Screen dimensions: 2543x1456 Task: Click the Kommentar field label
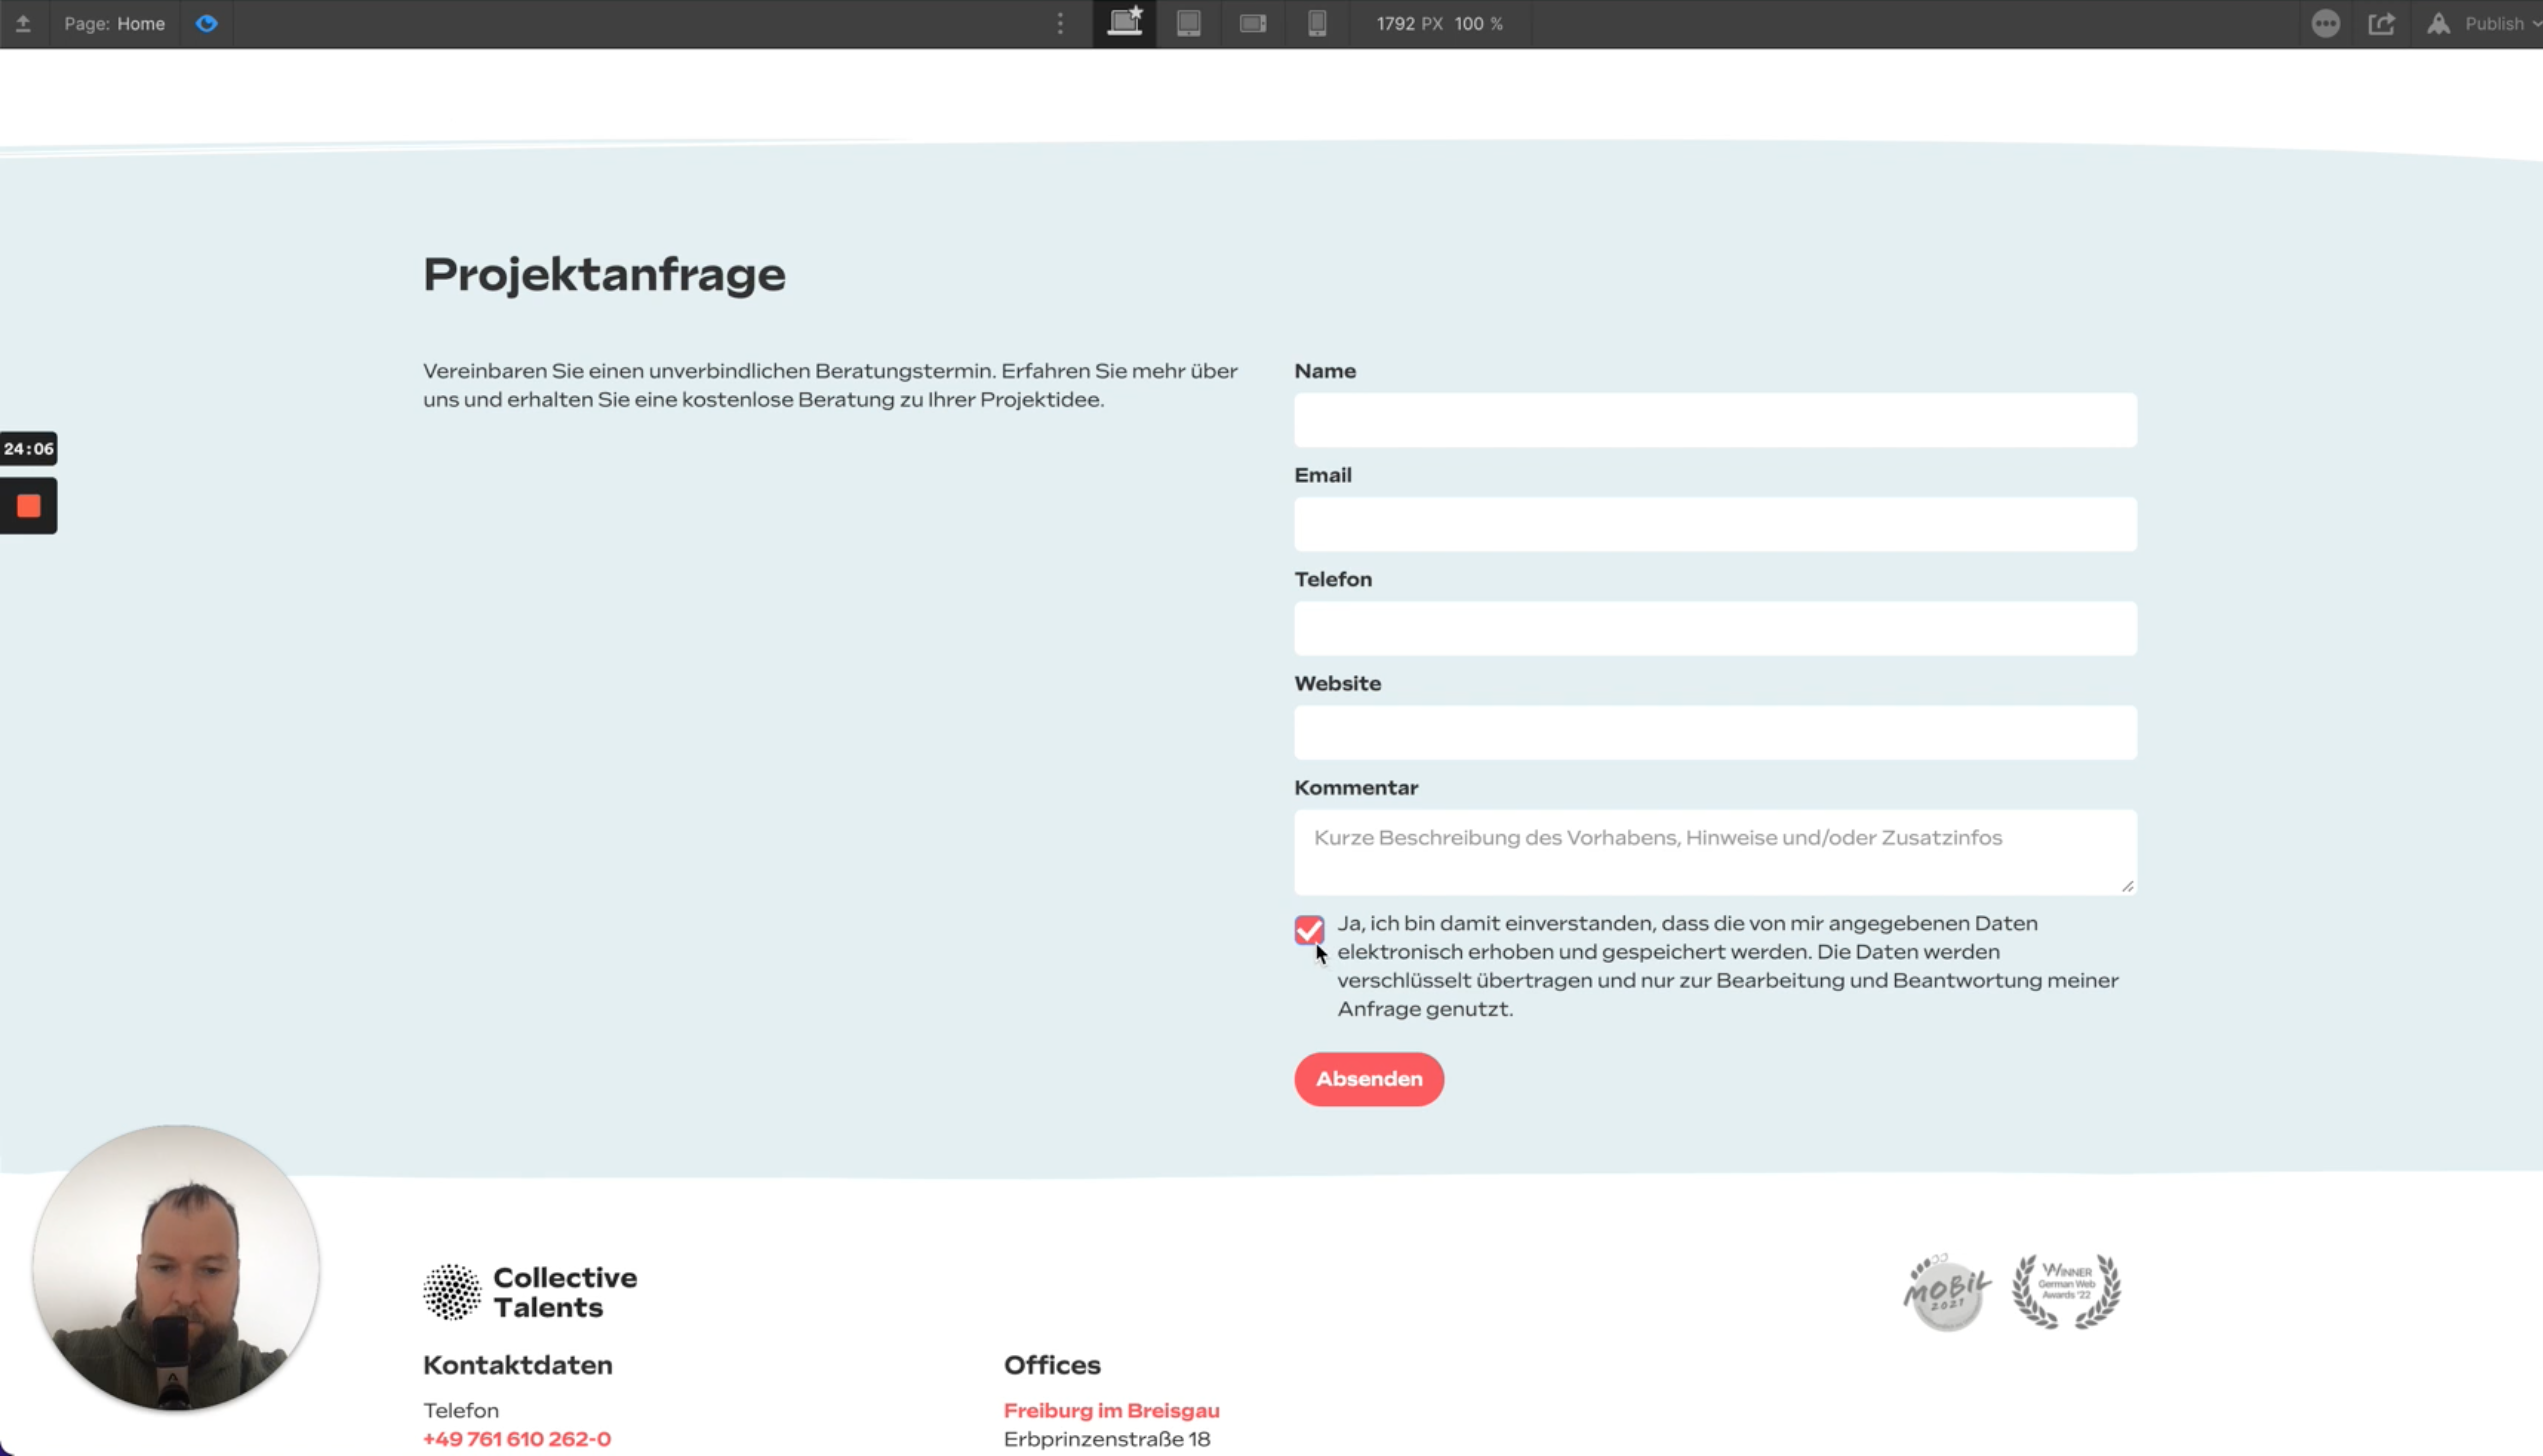(x=1356, y=787)
